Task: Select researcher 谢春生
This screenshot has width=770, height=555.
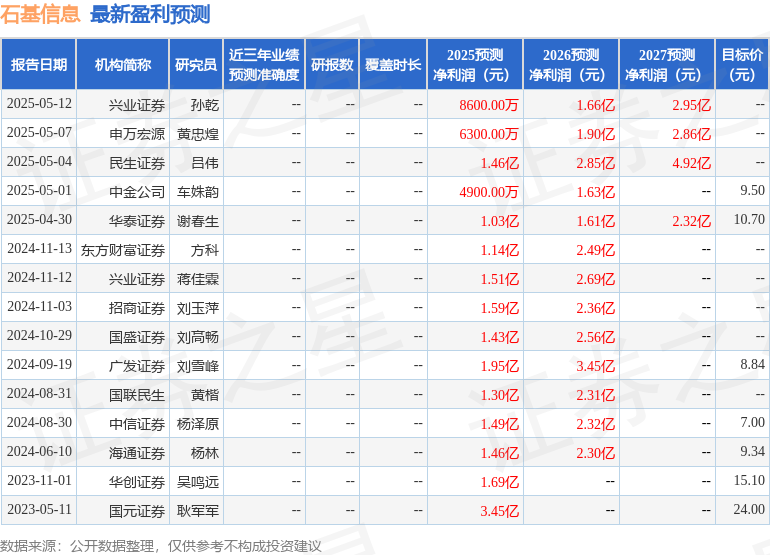Action: [x=198, y=221]
